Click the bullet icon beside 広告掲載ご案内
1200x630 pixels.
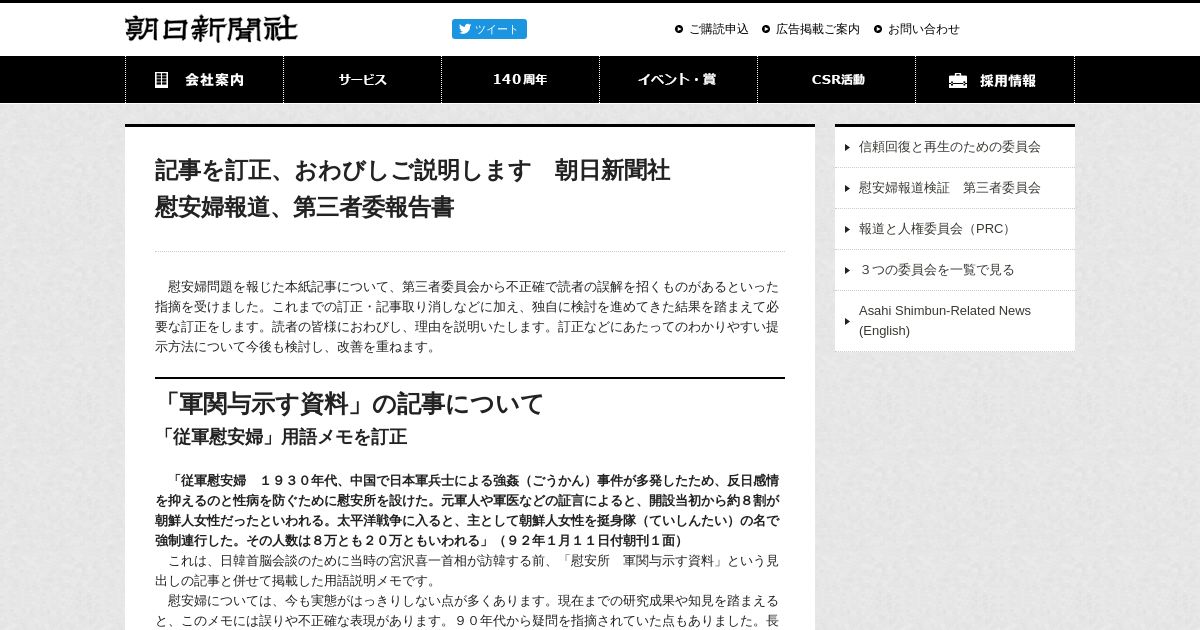coord(766,29)
